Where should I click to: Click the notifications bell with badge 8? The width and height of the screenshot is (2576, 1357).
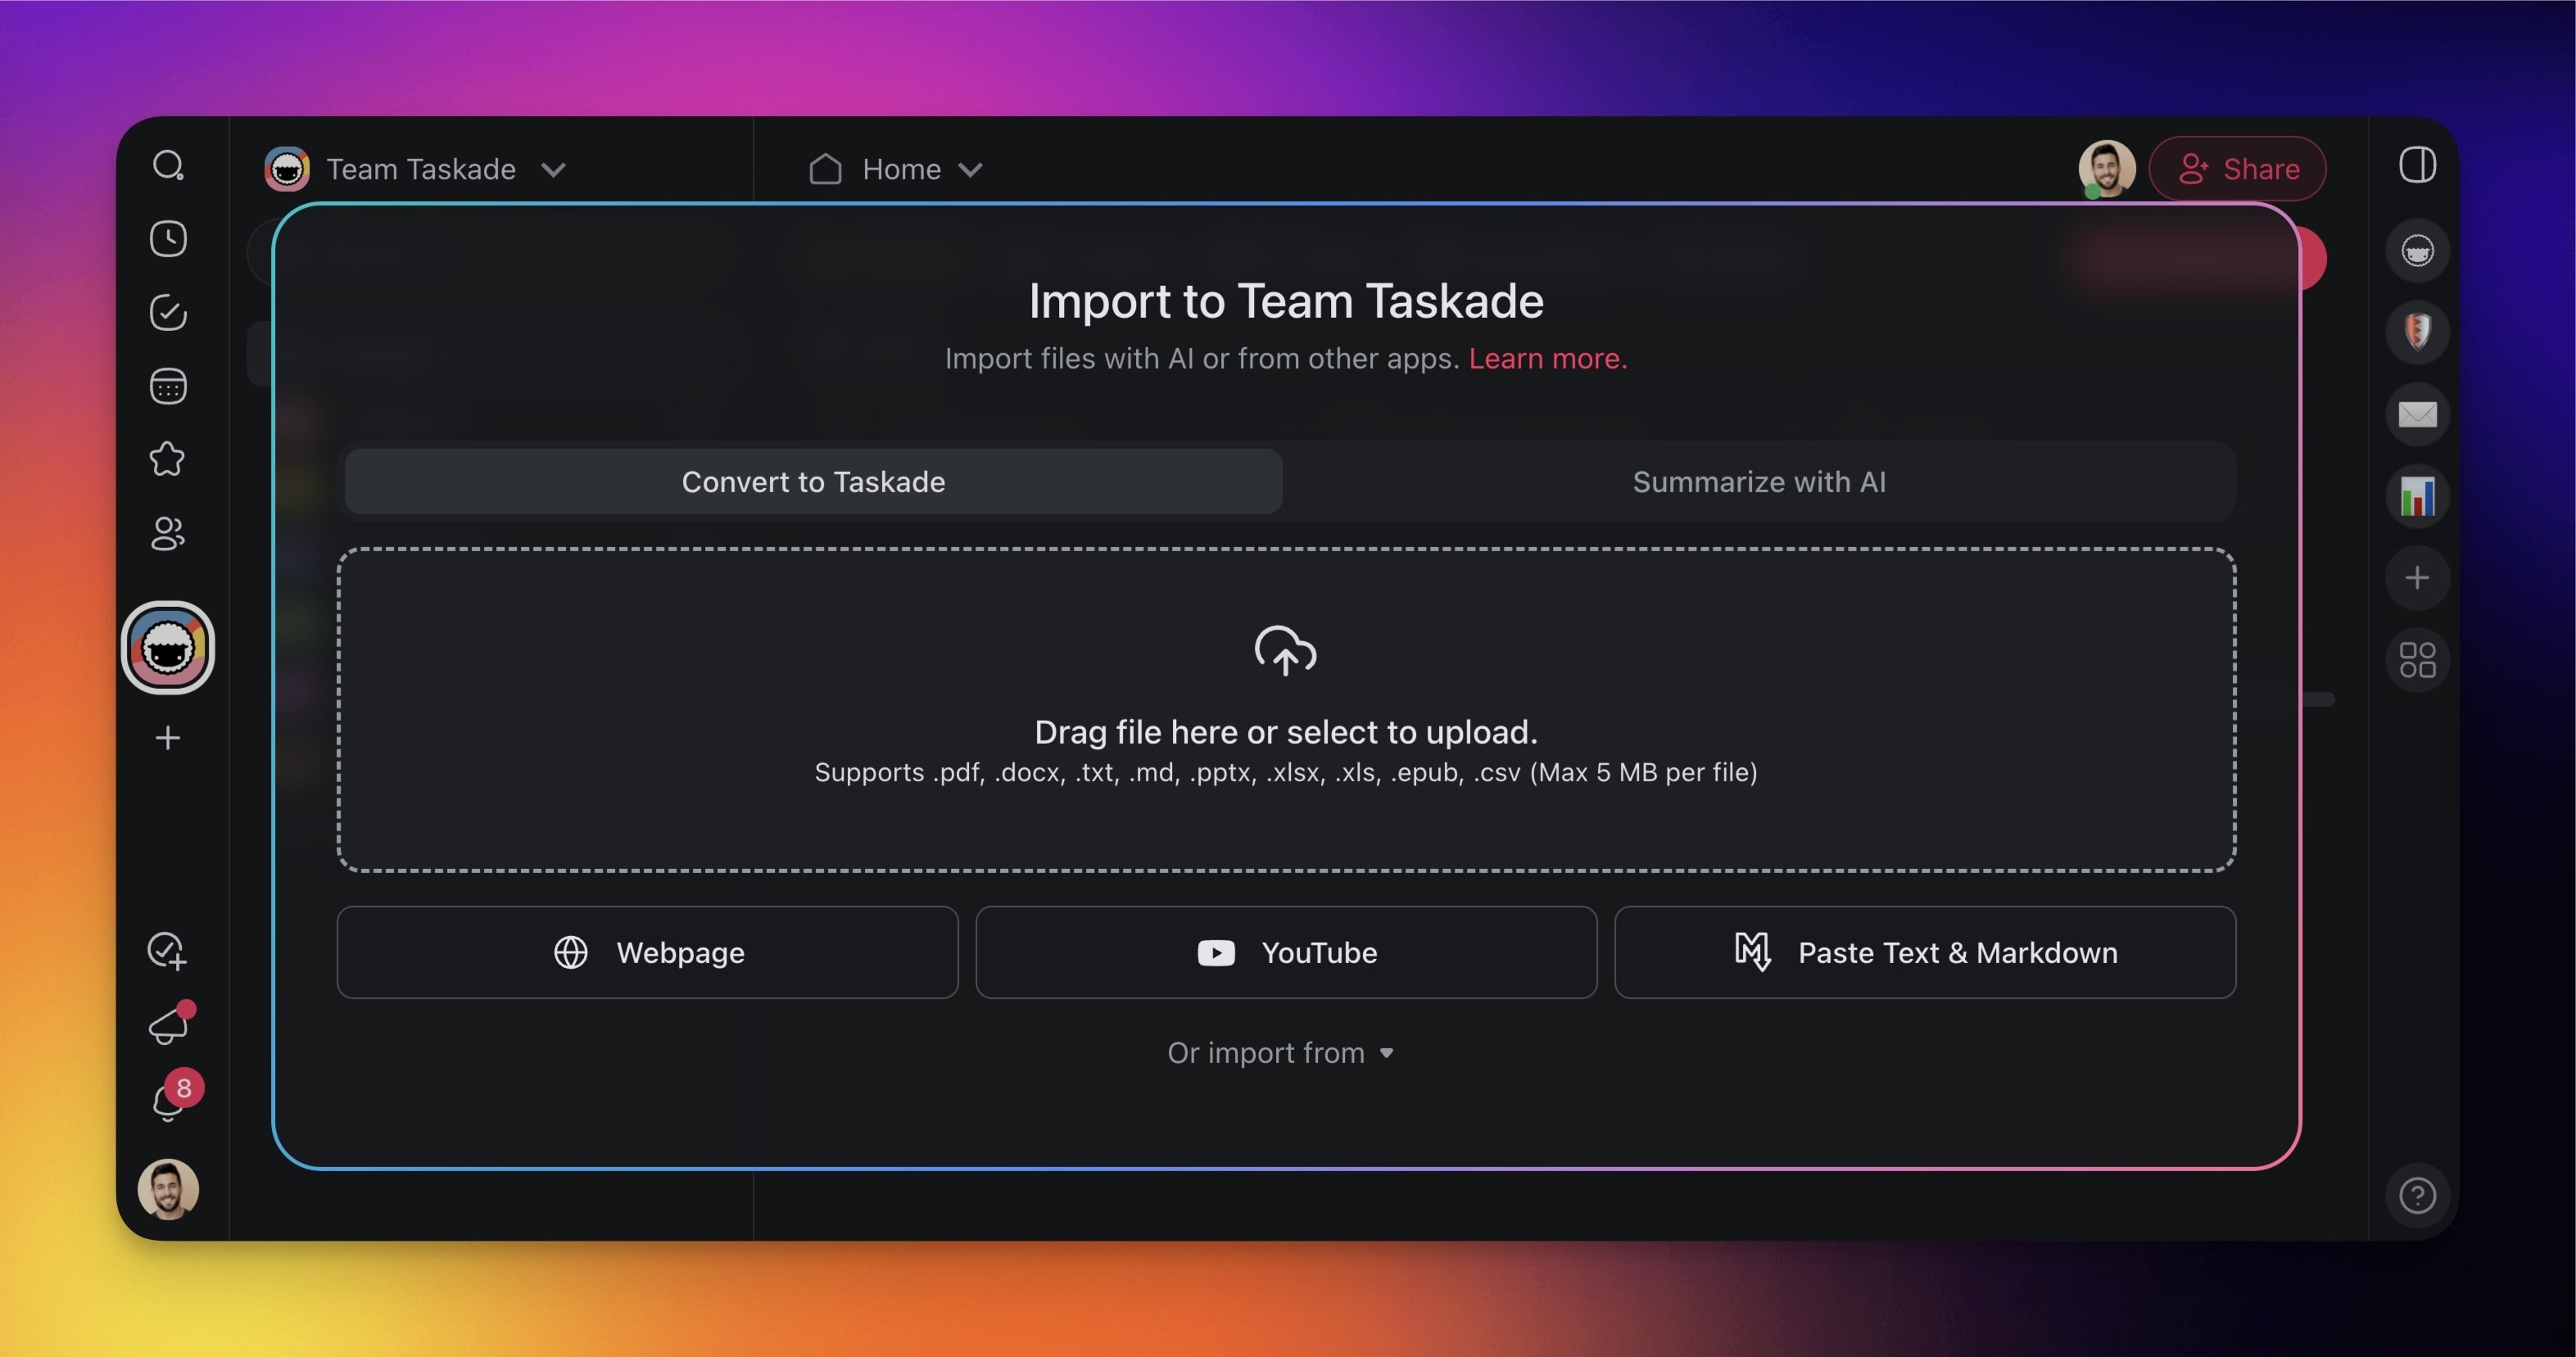pos(167,1101)
